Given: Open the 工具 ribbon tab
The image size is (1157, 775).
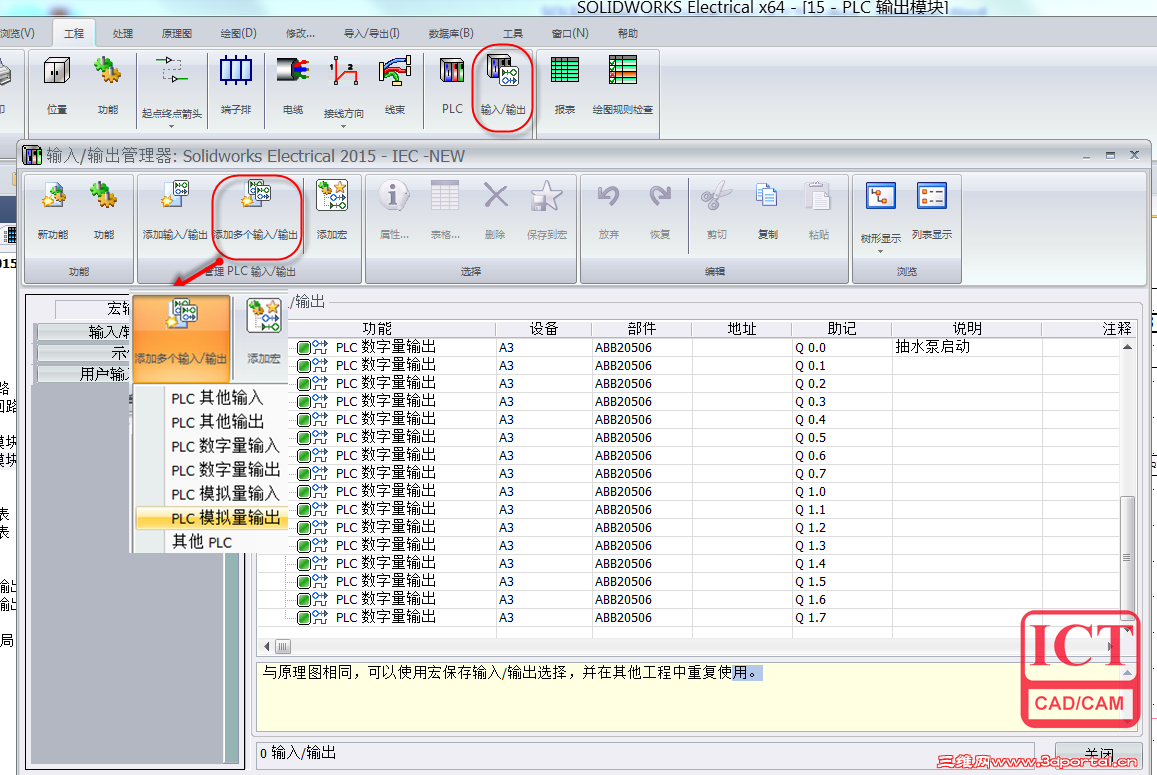Looking at the screenshot, I should pyautogui.click(x=513, y=33).
